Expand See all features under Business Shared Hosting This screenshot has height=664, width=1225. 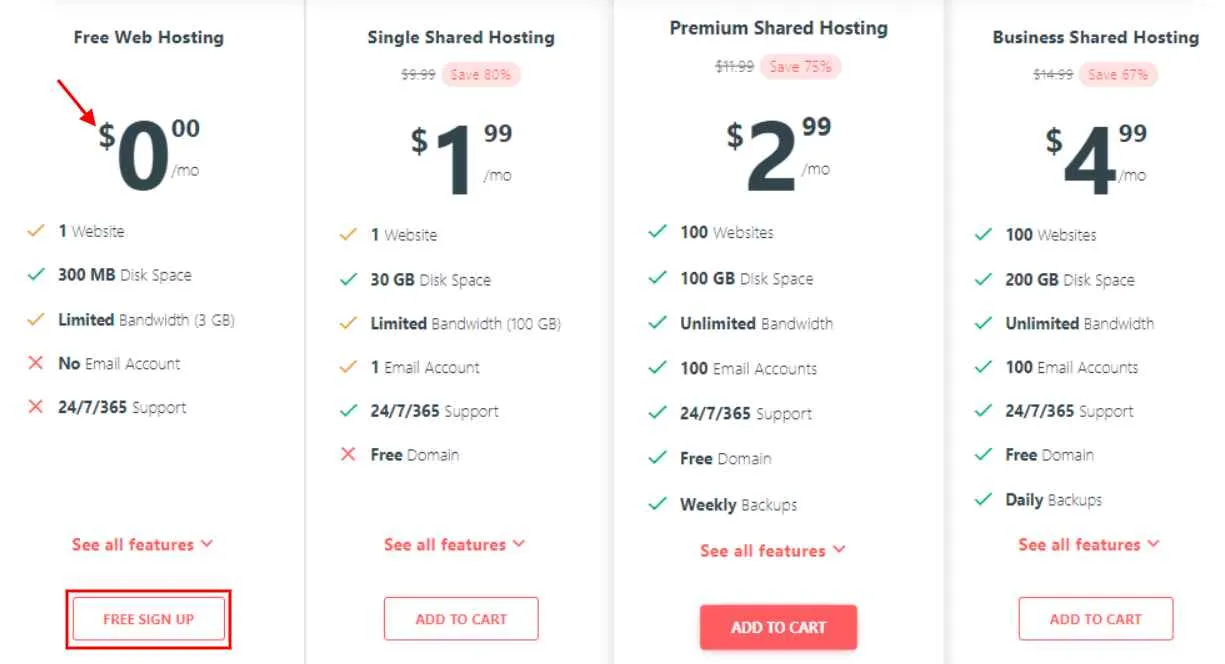pos(1089,544)
